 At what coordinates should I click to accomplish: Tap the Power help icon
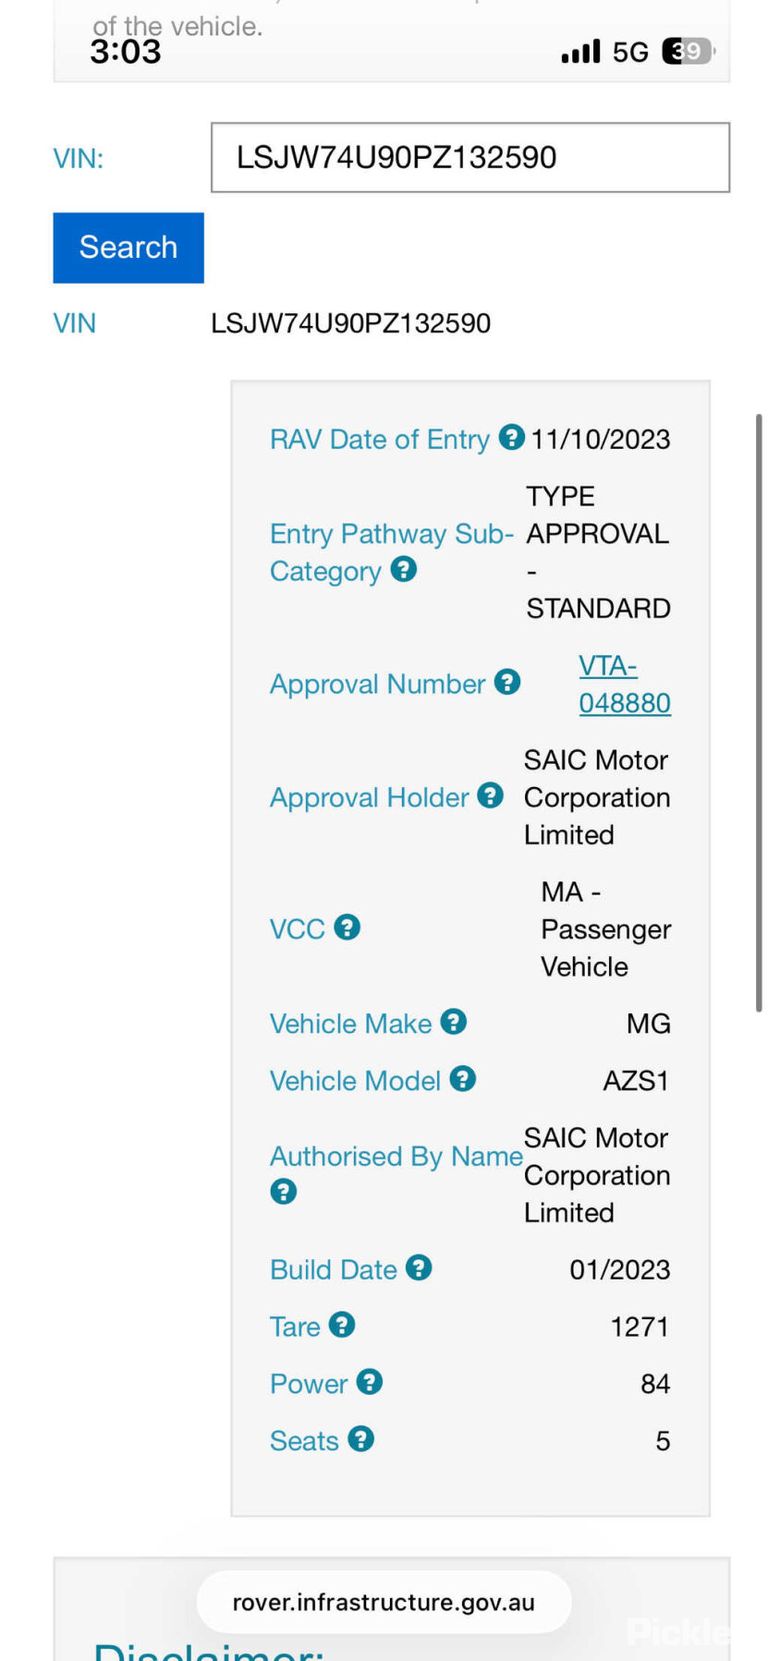(x=370, y=1382)
